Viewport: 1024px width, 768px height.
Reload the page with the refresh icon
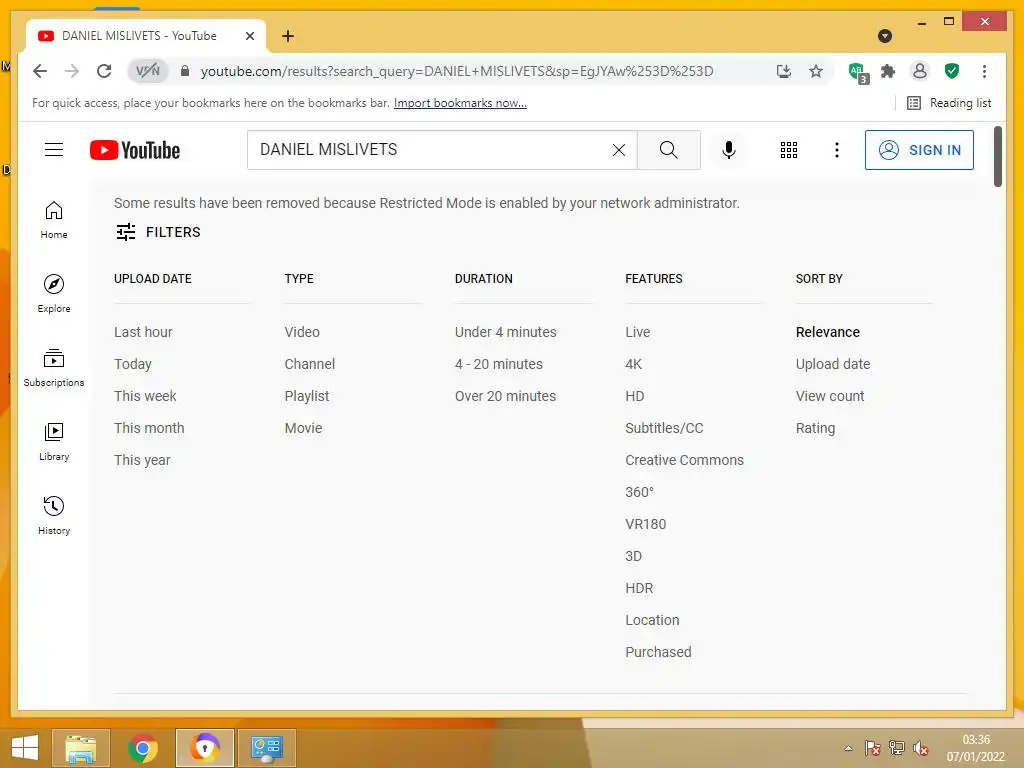coord(104,71)
